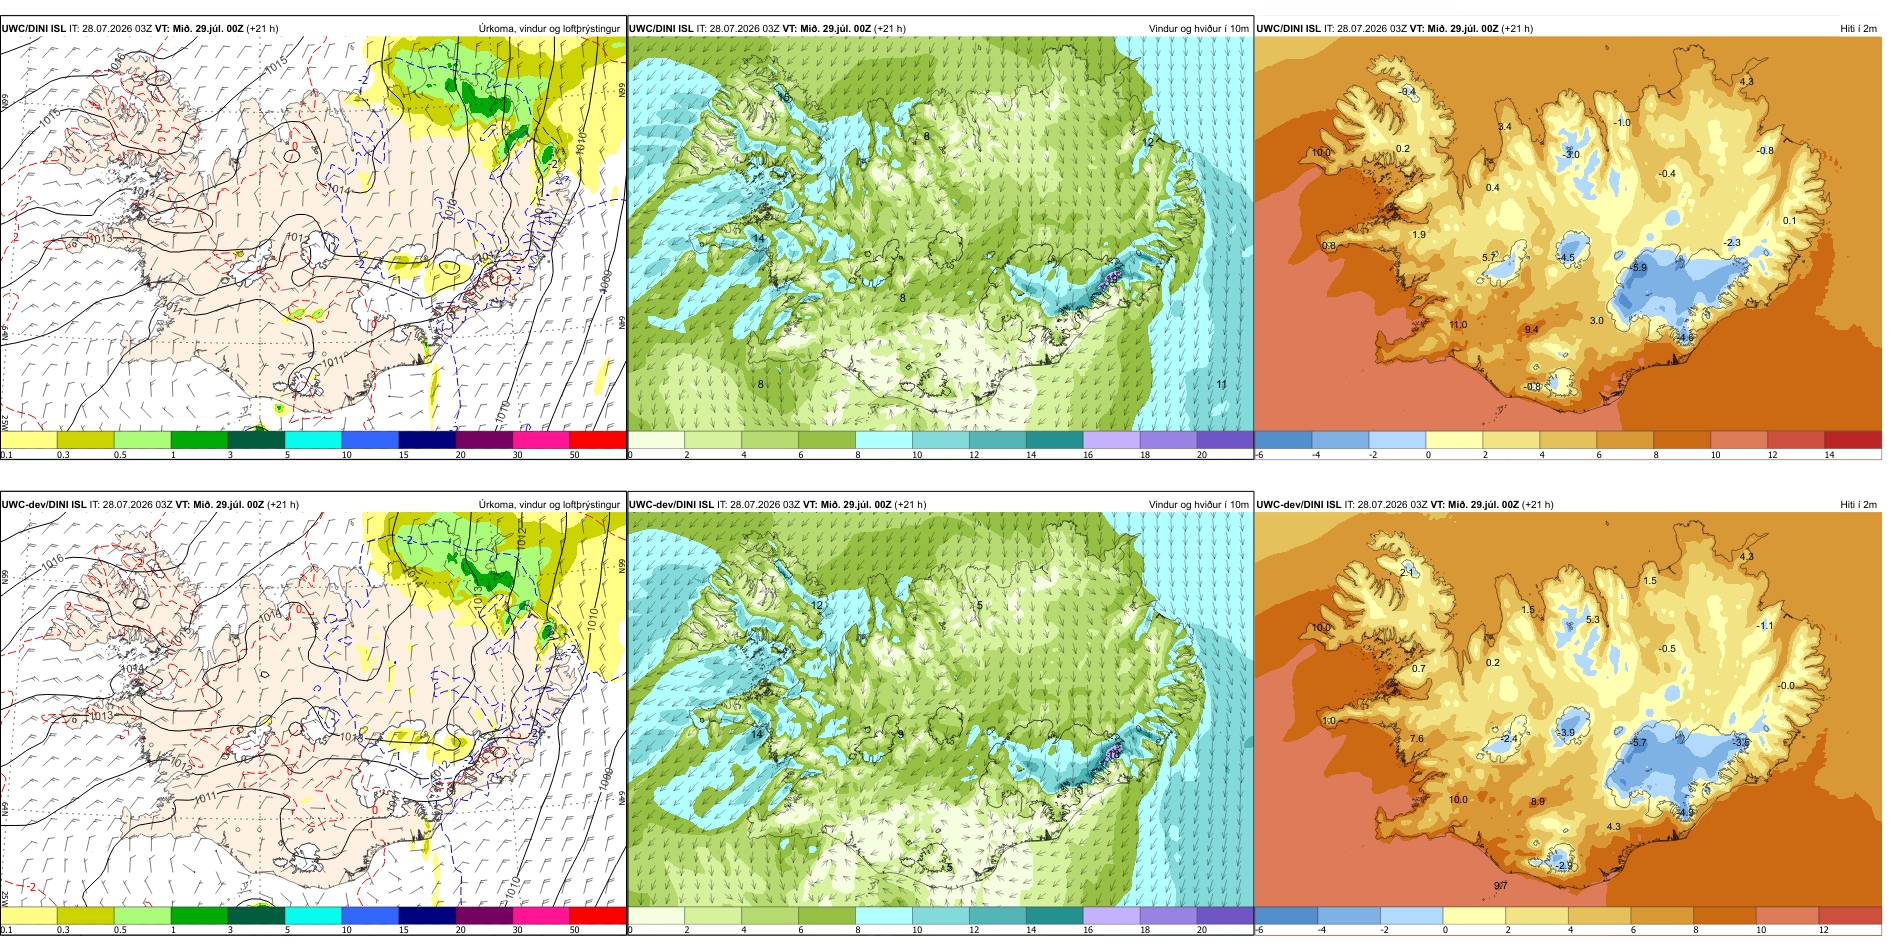This screenshot has height=950, width=1900.
Task: Click the UWC/DINI 'Úrkoma, vindur og loftþrýstingur' title
Action: coord(549,28)
